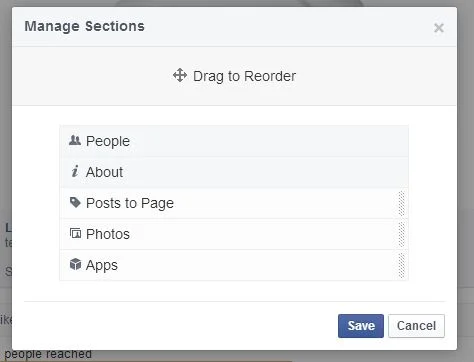The height and width of the screenshot is (362, 474).
Task: Click the people reached text behind dialog
Action: 48,354
